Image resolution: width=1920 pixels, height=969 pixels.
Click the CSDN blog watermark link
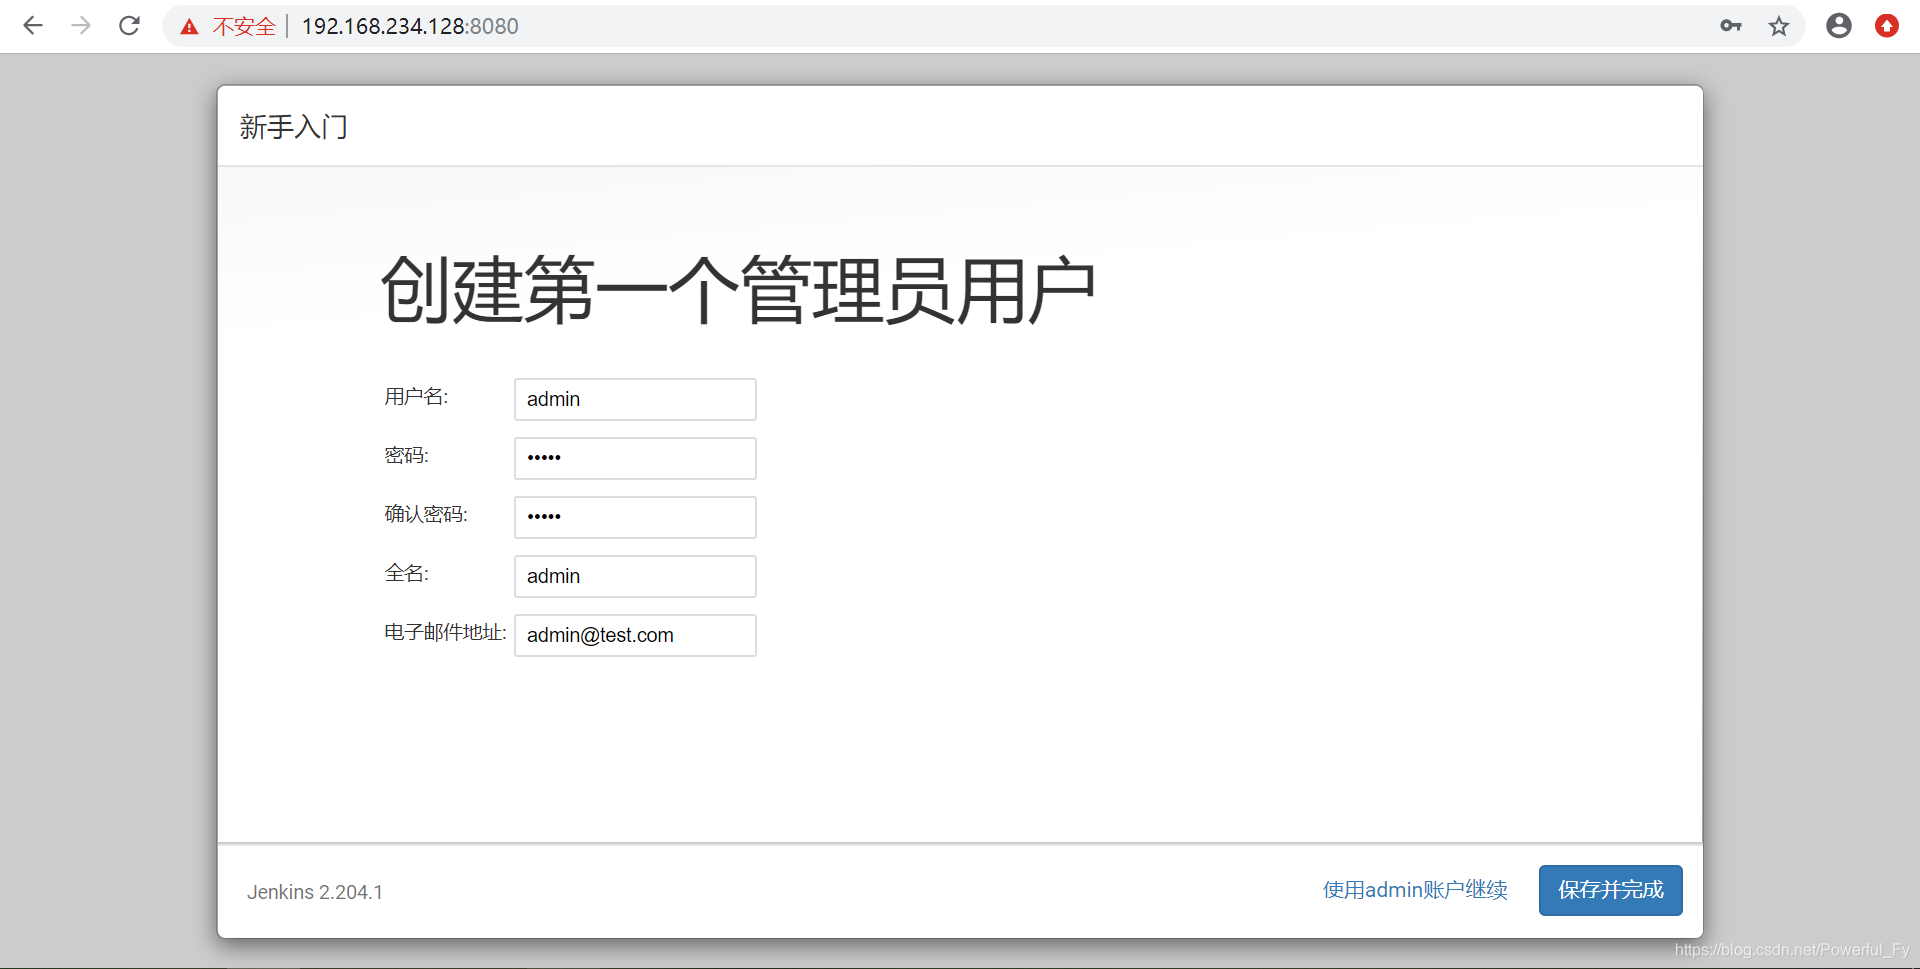pos(1793,950)
